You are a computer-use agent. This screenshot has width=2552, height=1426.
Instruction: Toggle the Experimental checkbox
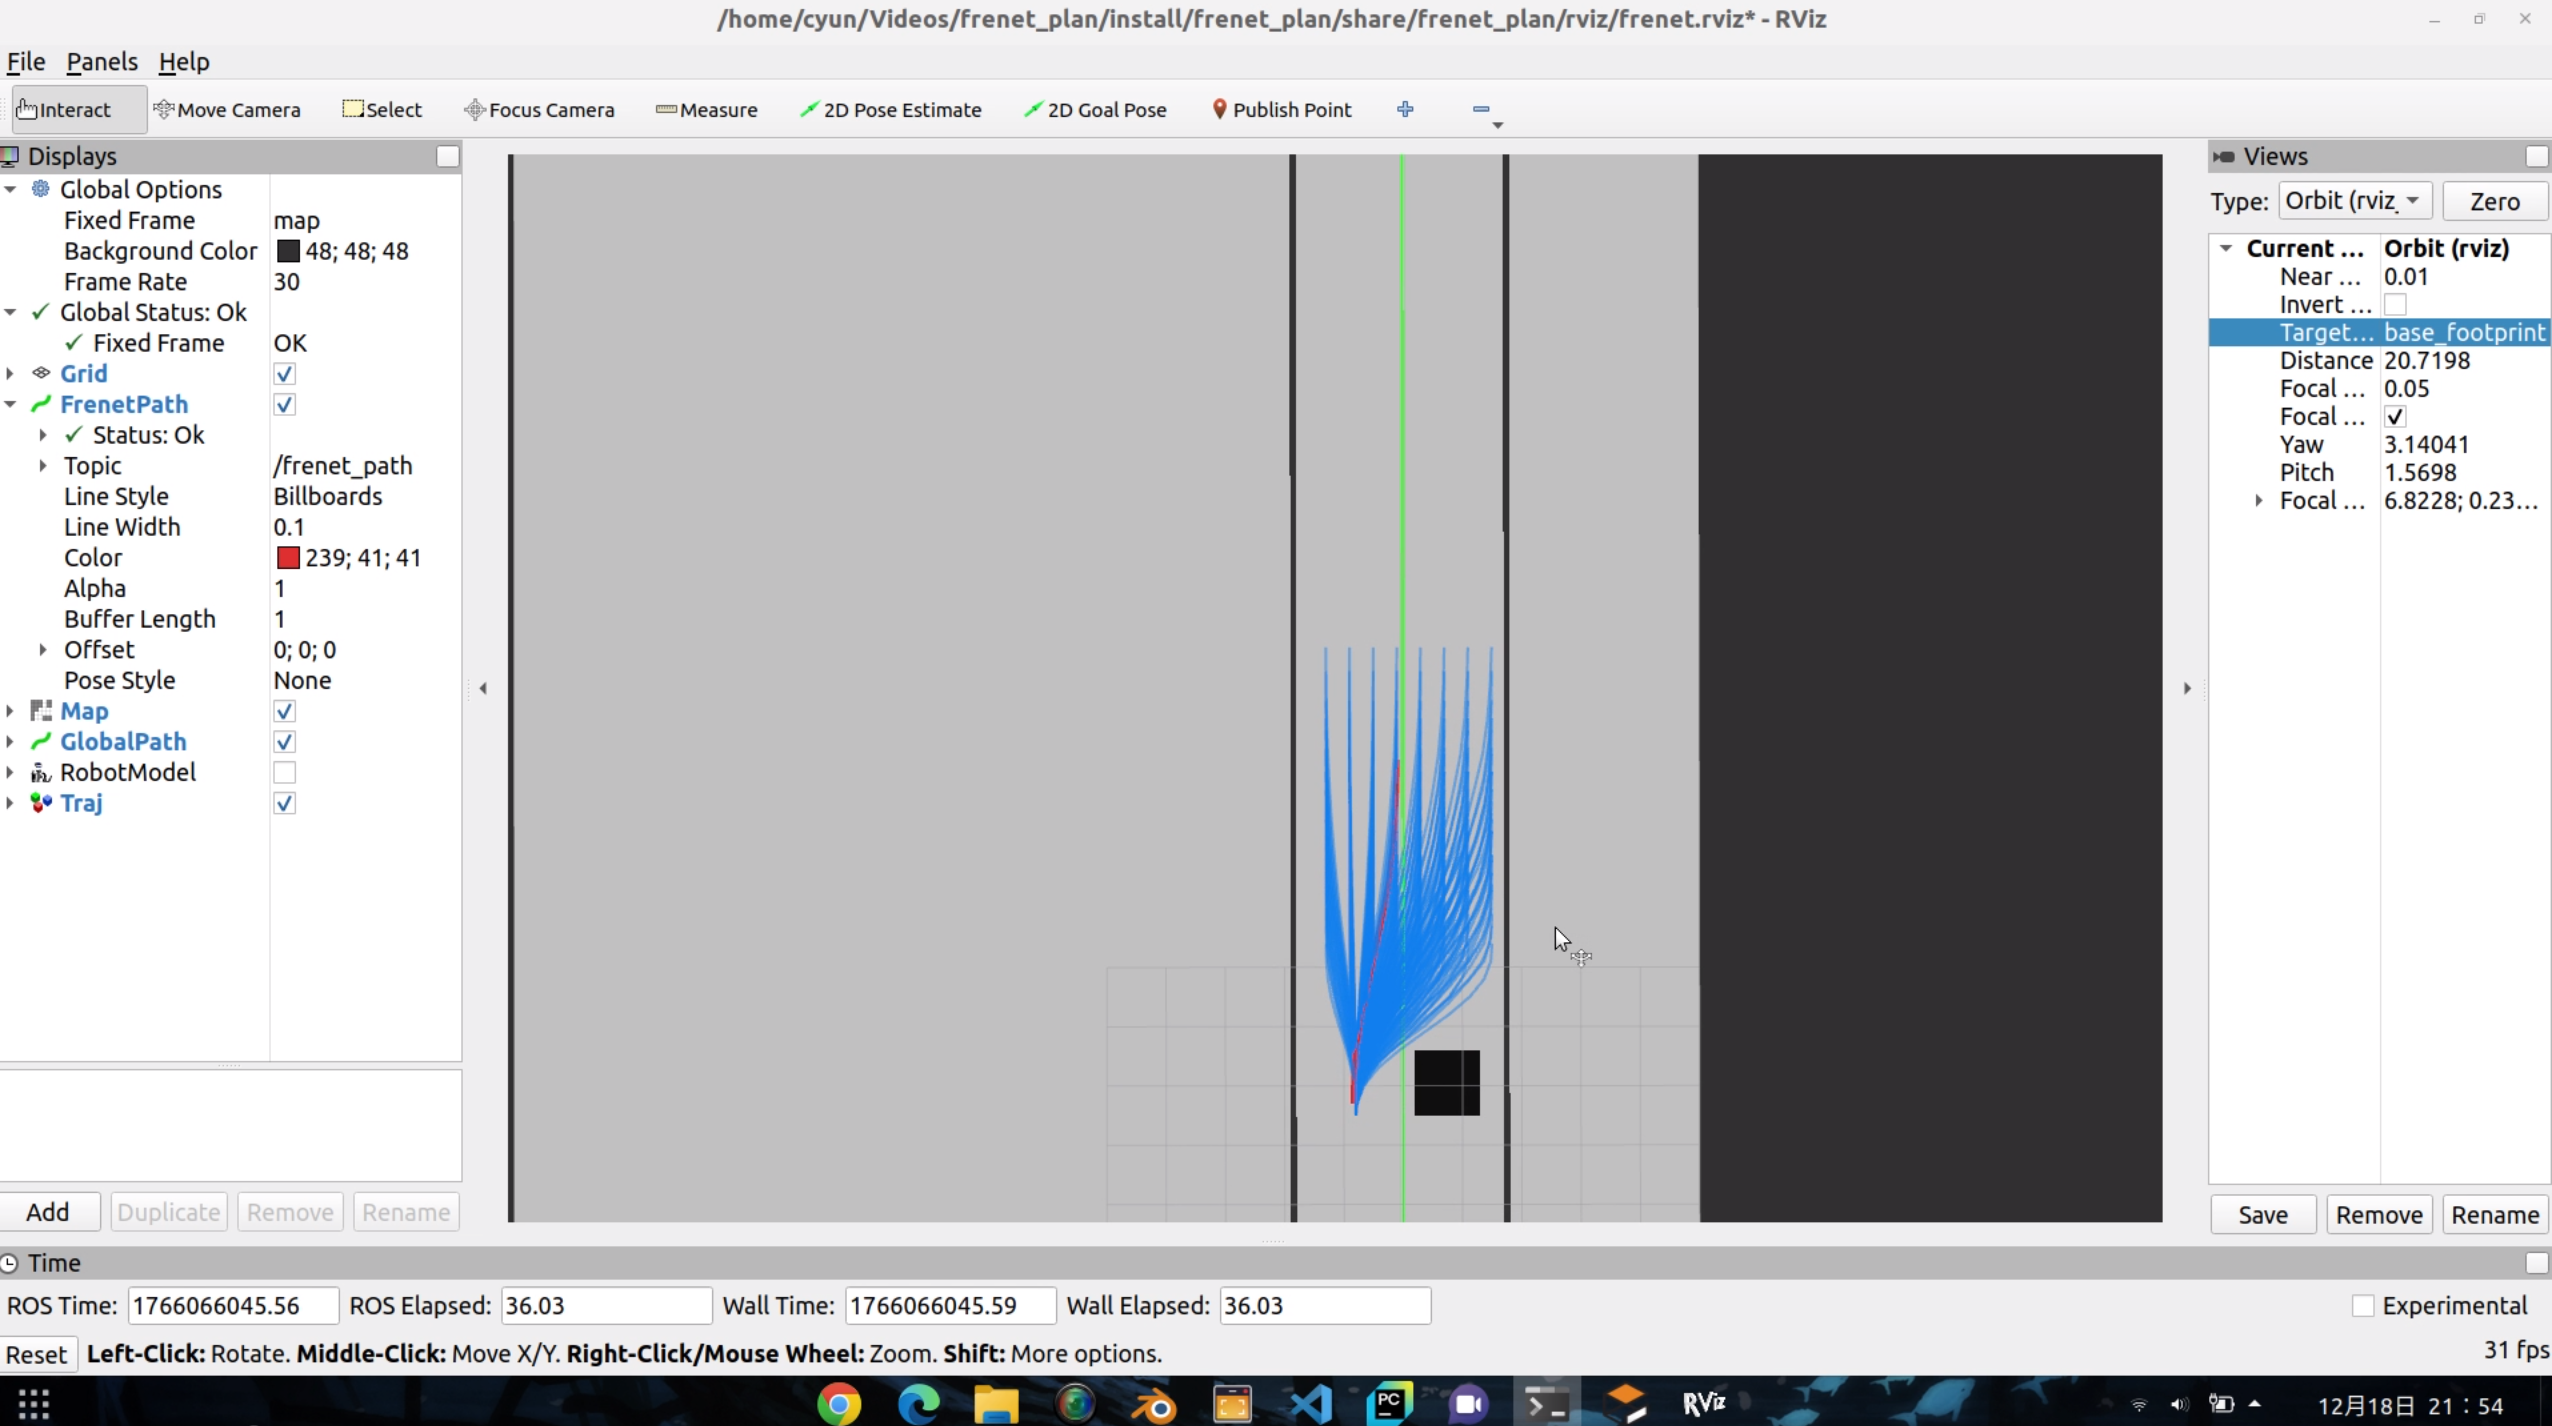point(2363,1306)
